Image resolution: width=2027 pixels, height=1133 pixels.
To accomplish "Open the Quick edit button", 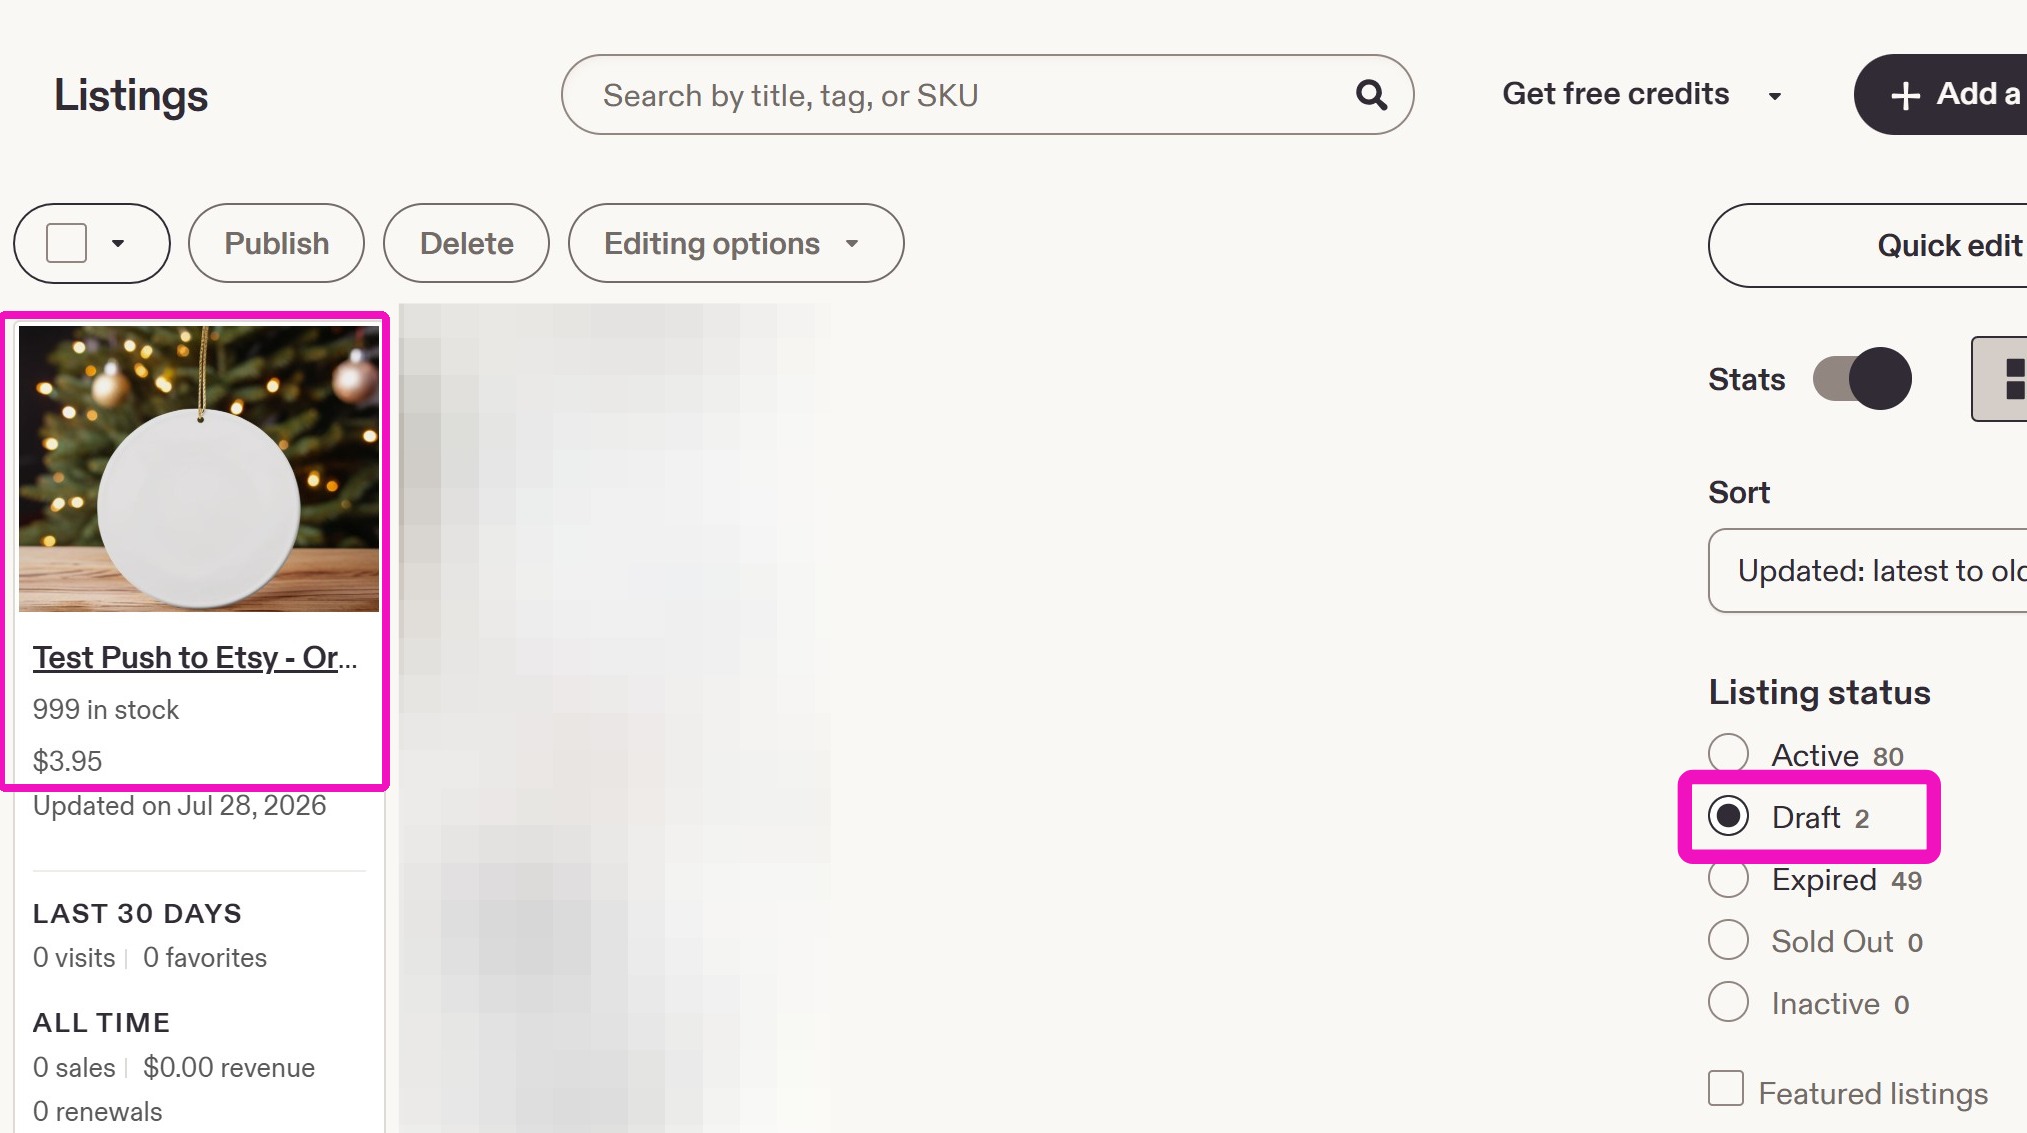I will 1867,245.
